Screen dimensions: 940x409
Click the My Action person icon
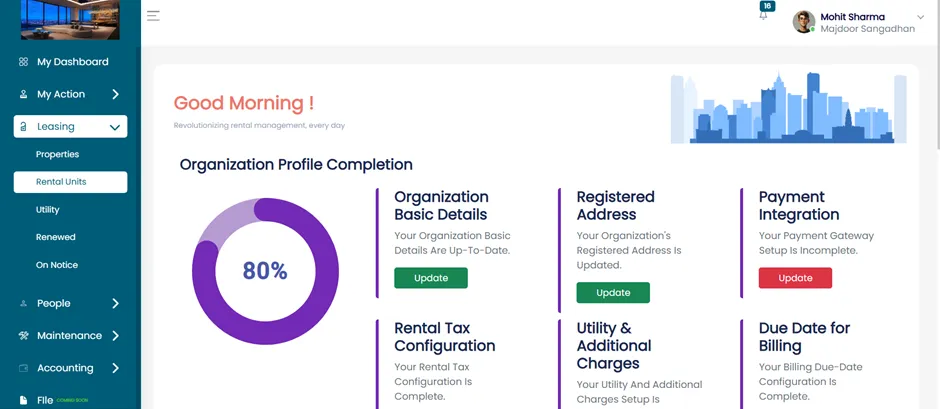coord(23,94)
